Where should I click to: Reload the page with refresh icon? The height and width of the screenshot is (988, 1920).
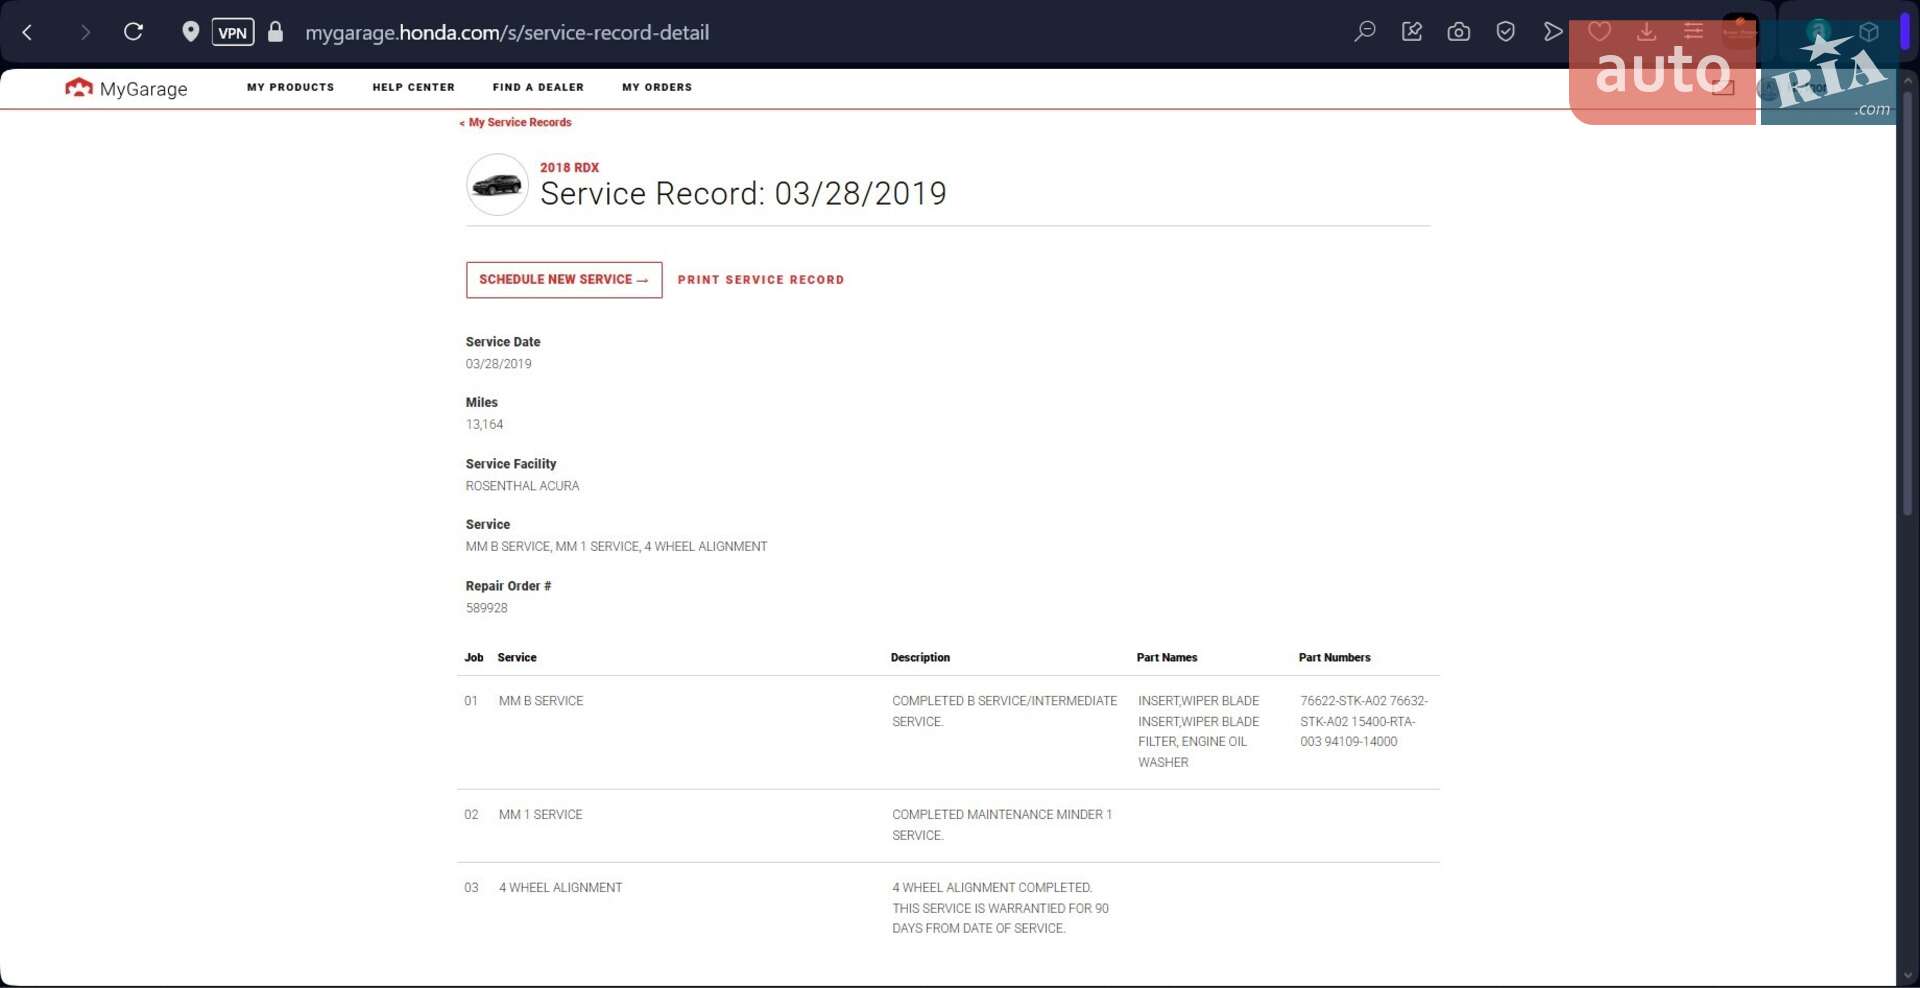click(x=133, y=32)
